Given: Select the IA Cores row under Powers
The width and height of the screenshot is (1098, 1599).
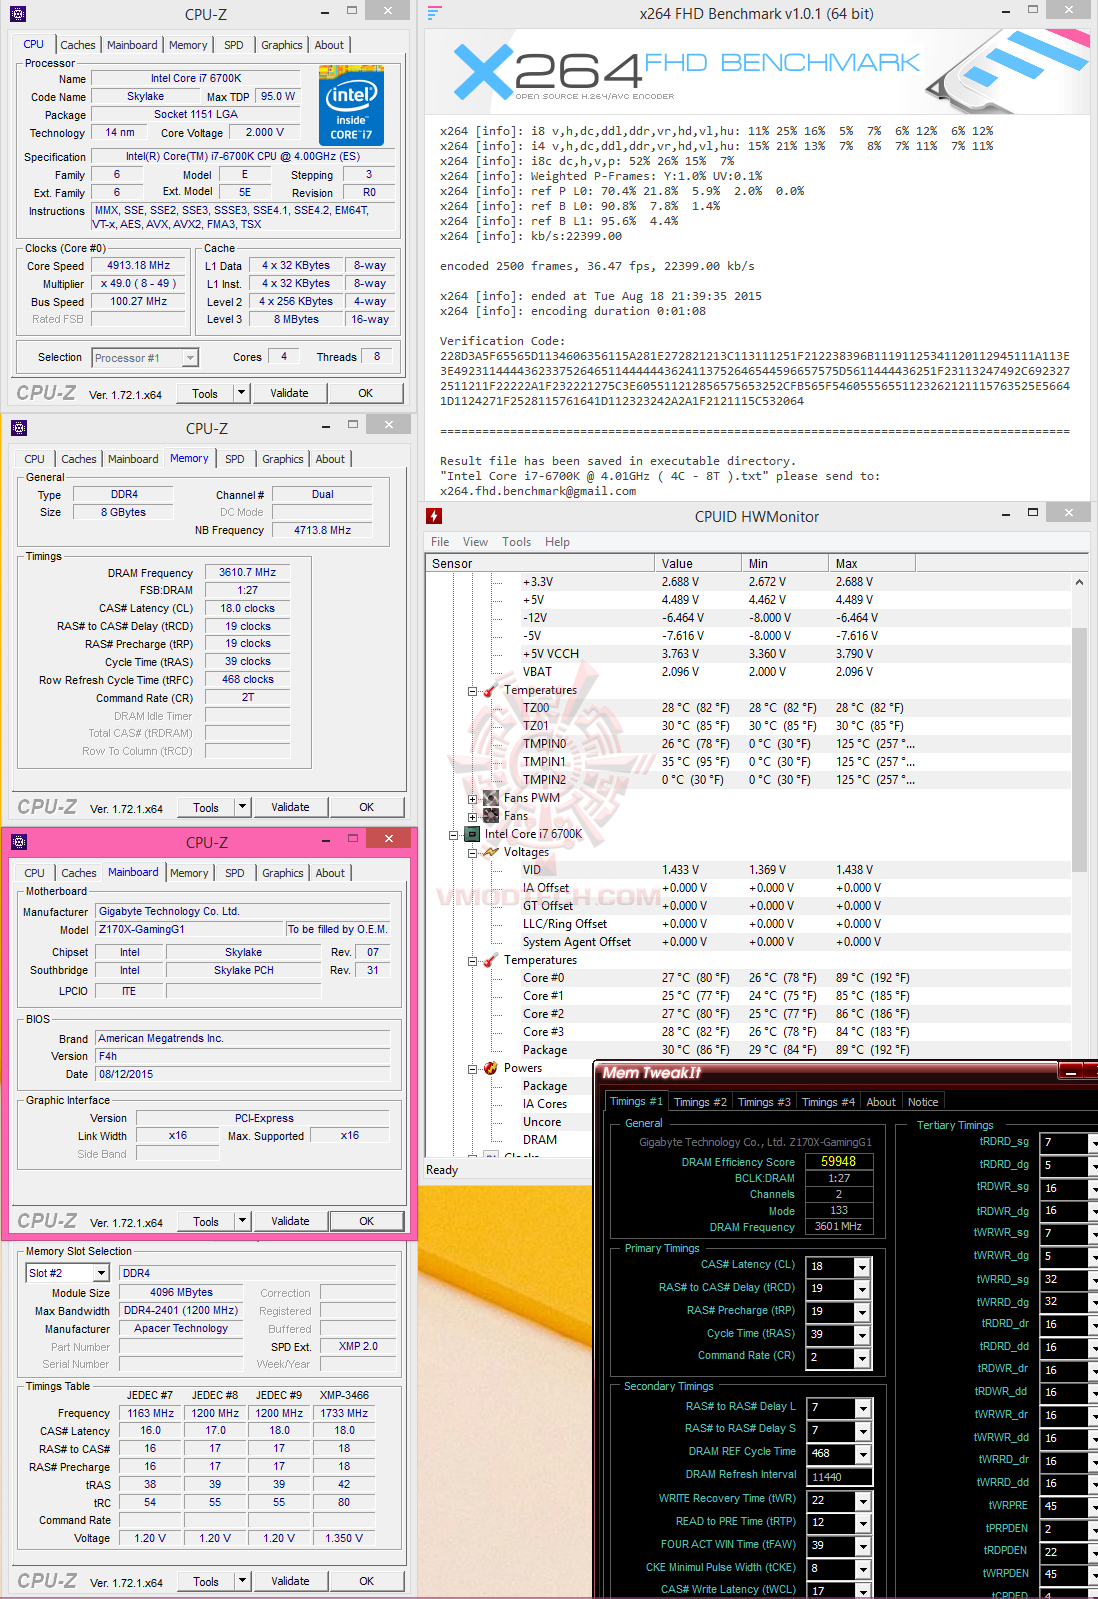Looking at the screenshot, I should (x=545, y=1104).
